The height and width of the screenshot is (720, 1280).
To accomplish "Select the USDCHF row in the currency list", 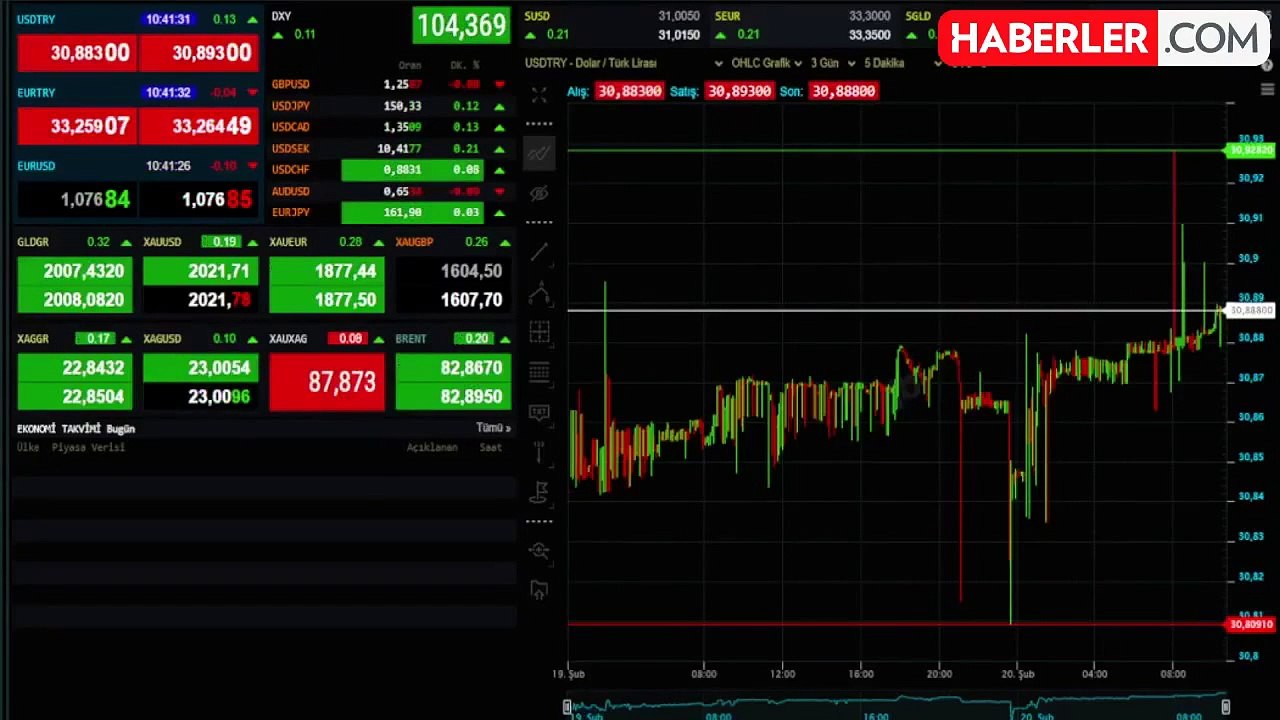I will [389, 170].
